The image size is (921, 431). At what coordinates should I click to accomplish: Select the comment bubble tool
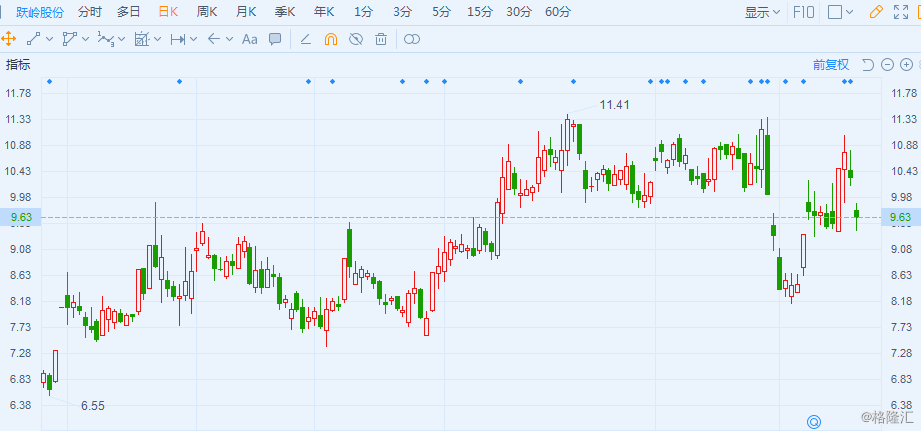pos(275,39)
